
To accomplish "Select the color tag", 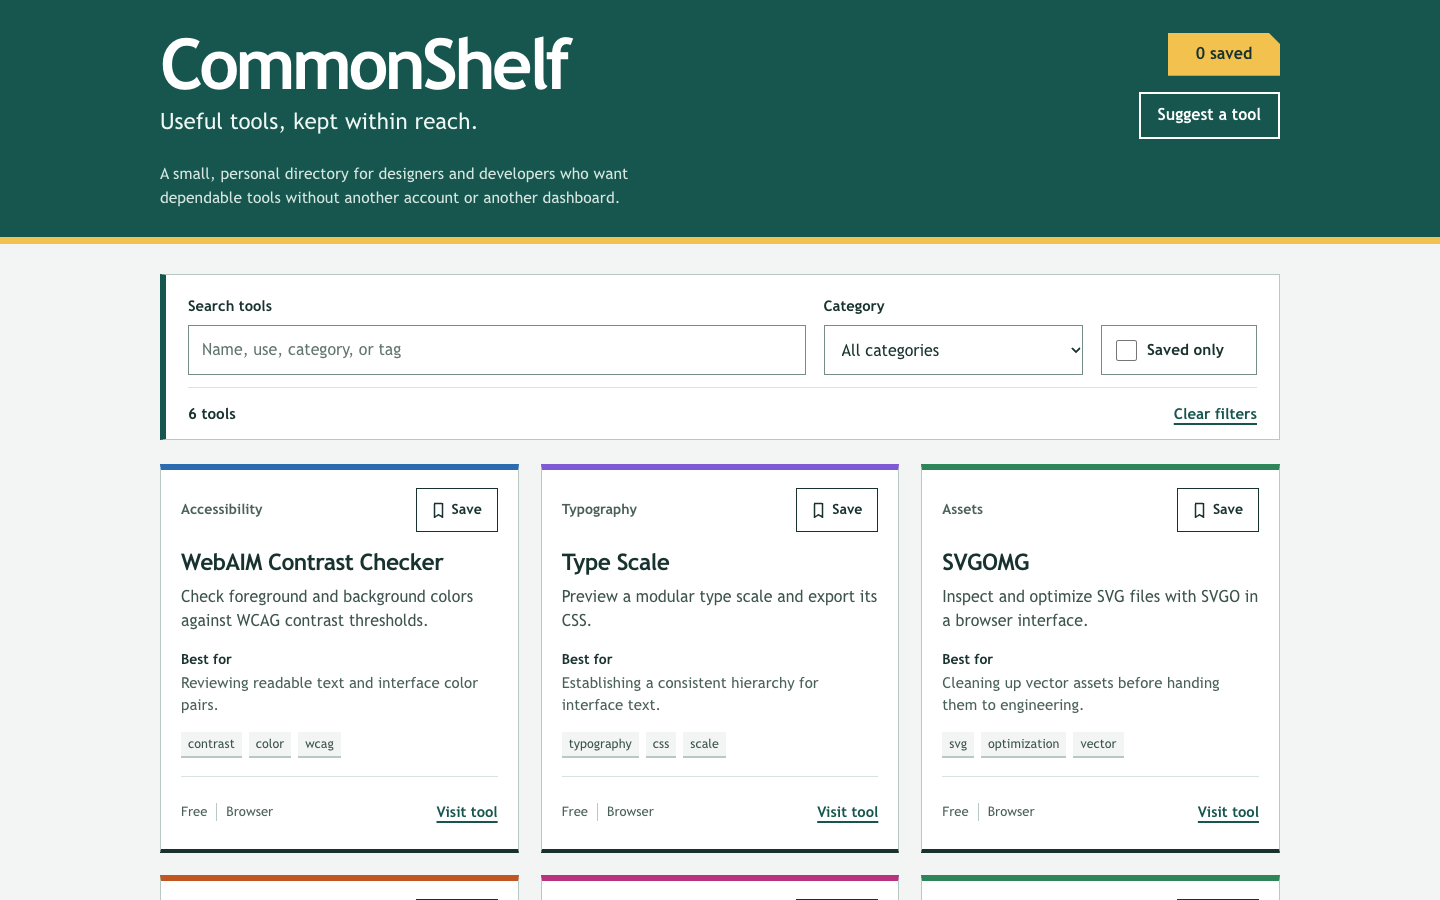I will coord(270,744).
